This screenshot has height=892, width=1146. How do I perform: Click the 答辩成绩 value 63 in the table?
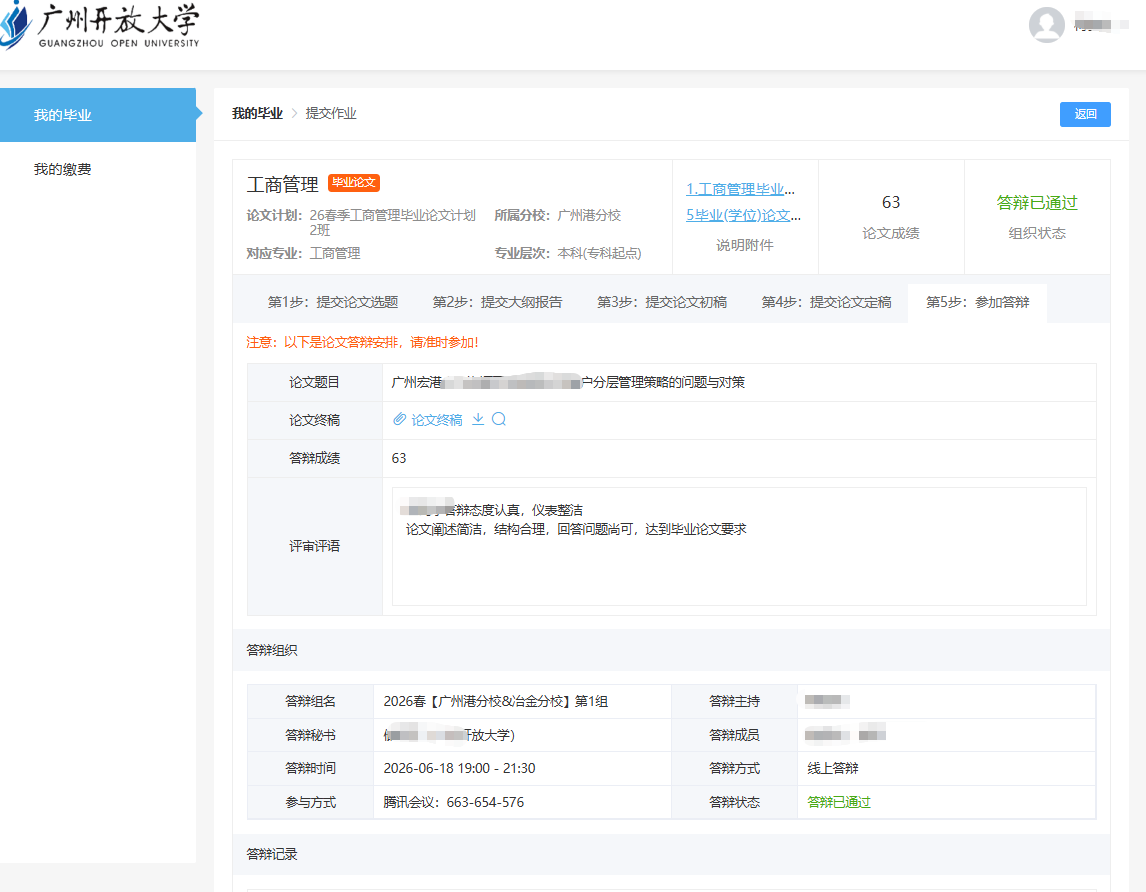click(398, 458)
